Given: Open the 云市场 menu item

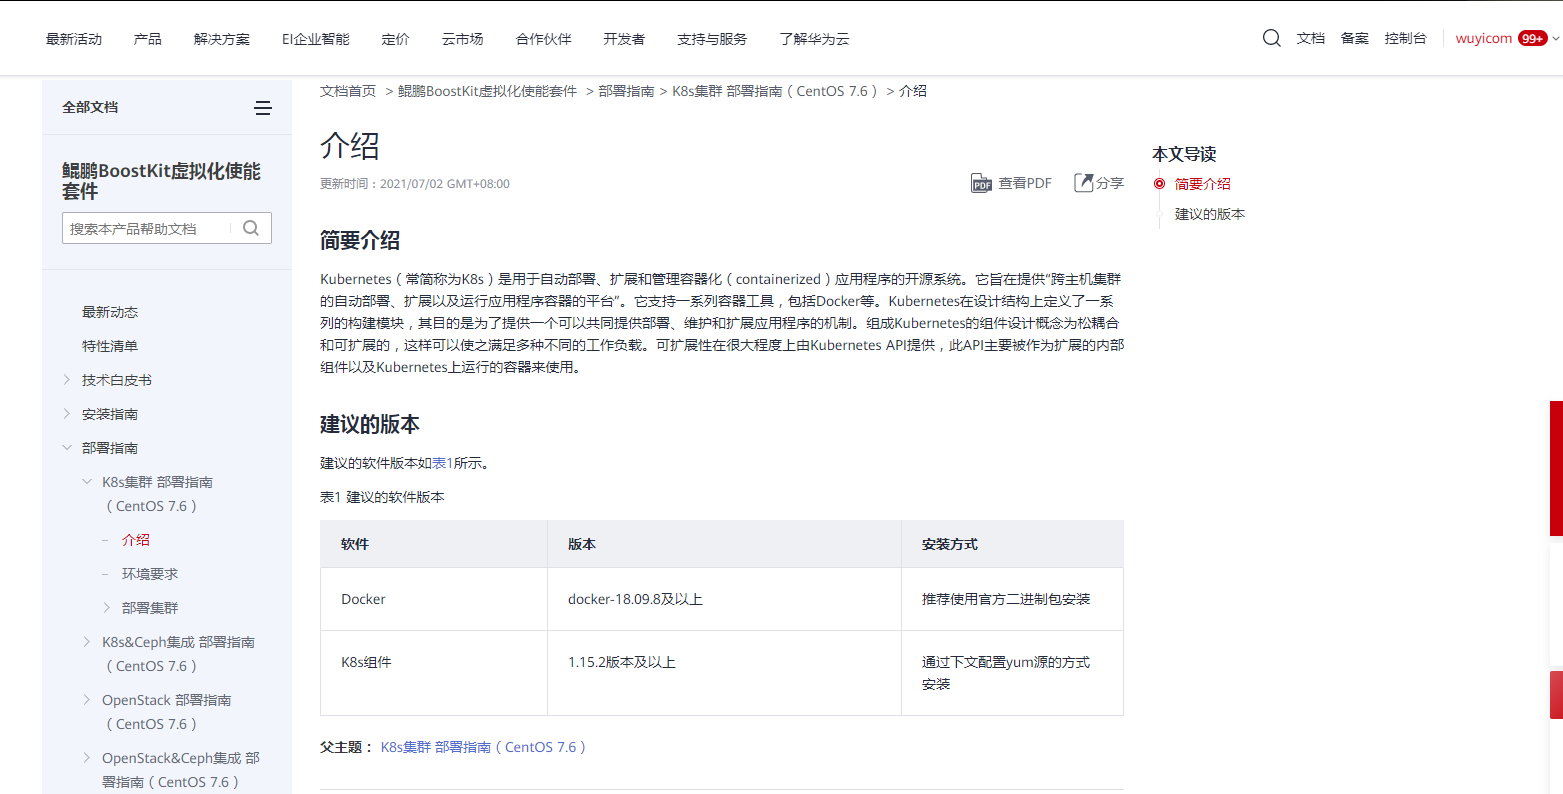Looking at the screenshot, I should [x=463, y=39].
